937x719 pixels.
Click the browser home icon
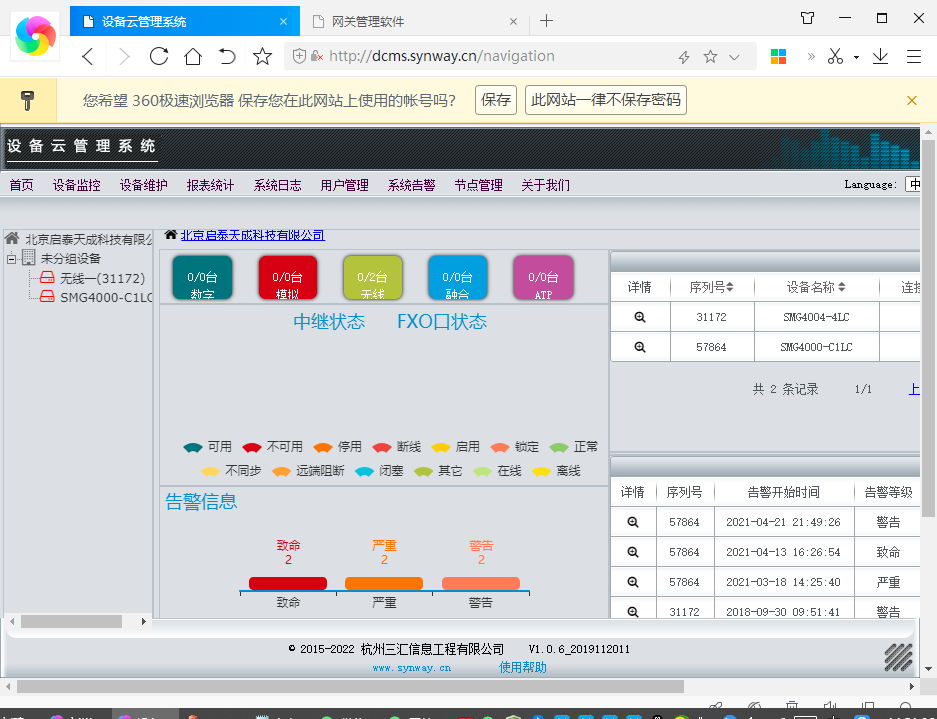[x=193, y=57]
